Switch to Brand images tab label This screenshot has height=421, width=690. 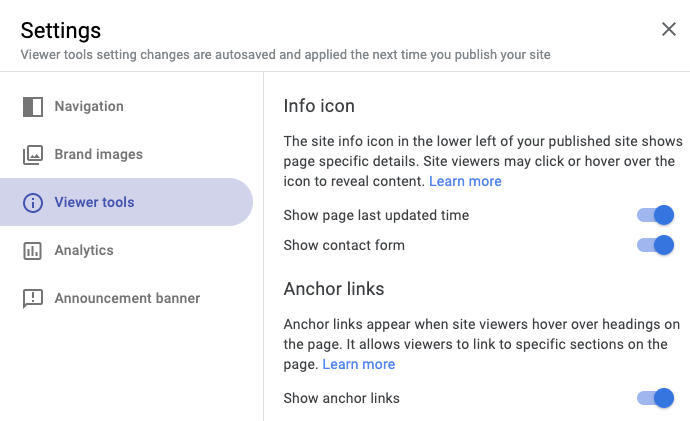[98, 155]
